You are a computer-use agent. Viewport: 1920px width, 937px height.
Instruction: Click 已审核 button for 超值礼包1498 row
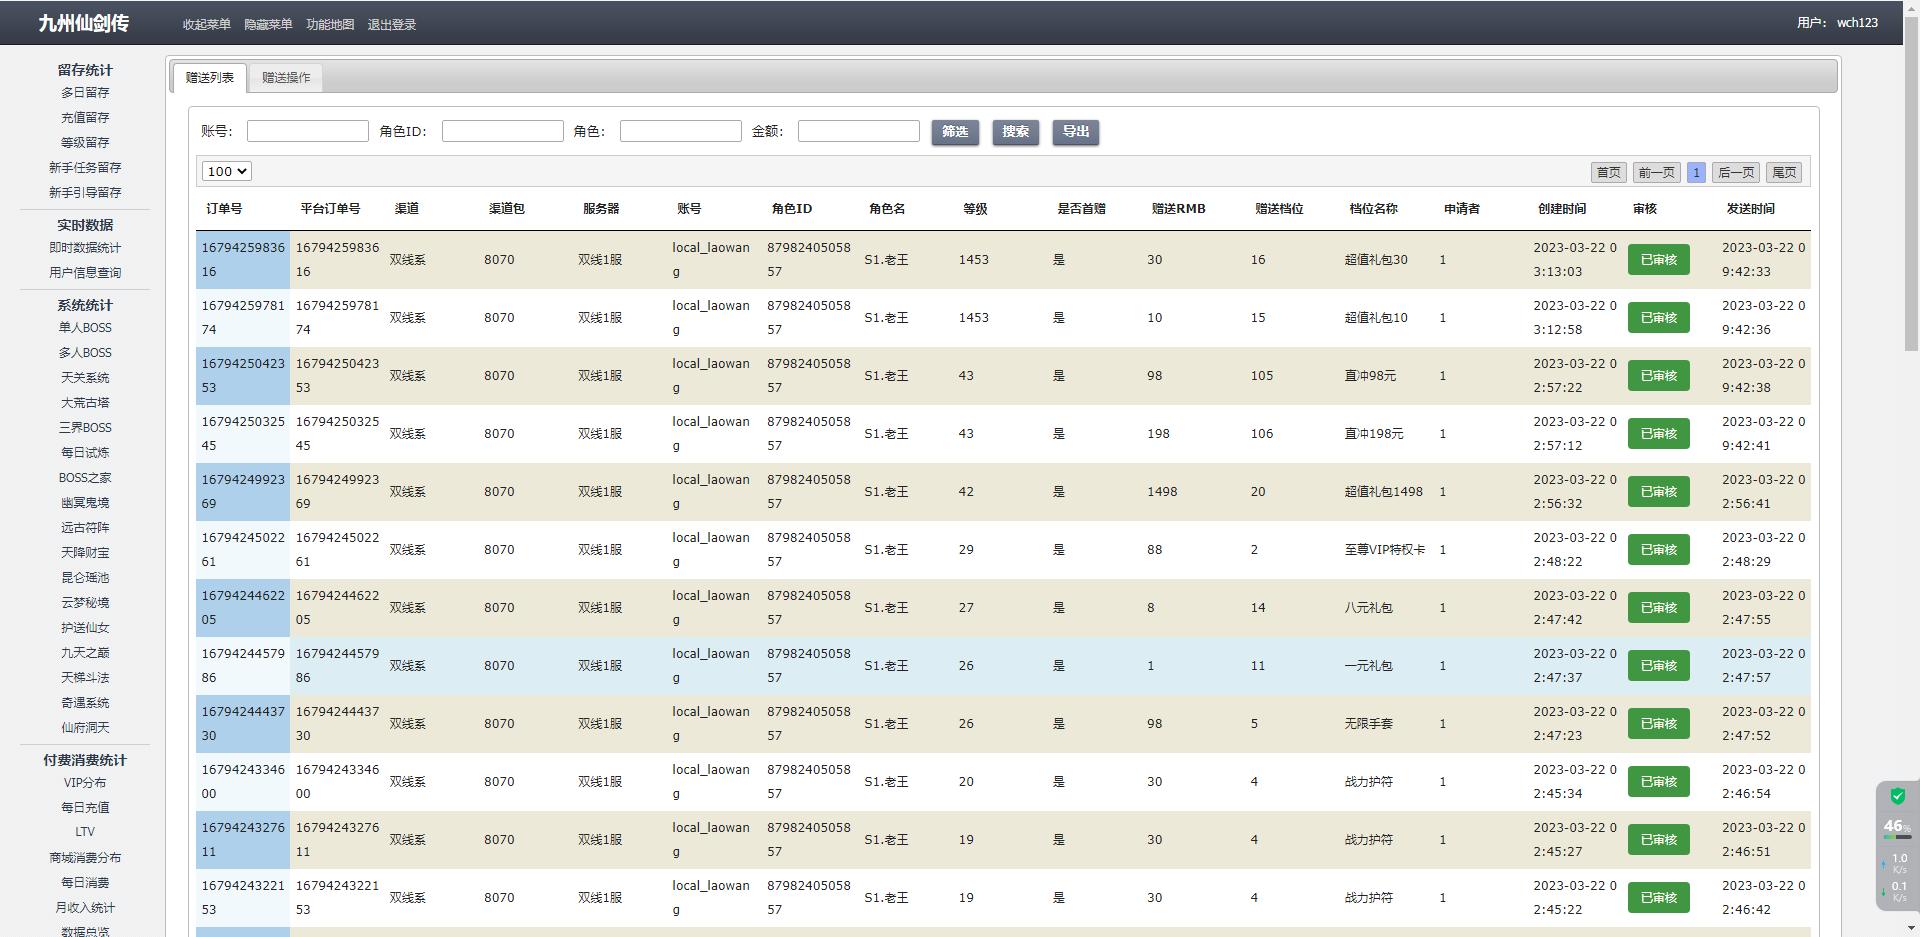[1659, 492]
